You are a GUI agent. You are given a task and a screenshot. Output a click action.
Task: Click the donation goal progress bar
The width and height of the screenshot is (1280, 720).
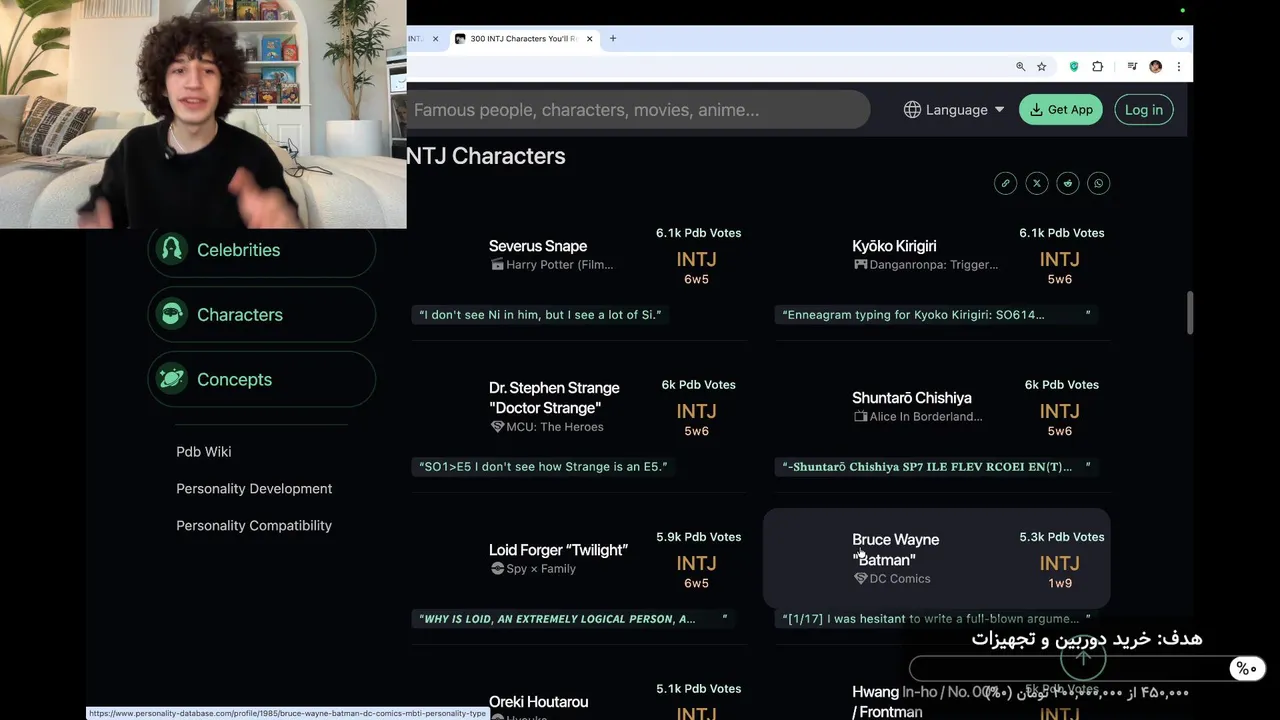point(1088,669)
